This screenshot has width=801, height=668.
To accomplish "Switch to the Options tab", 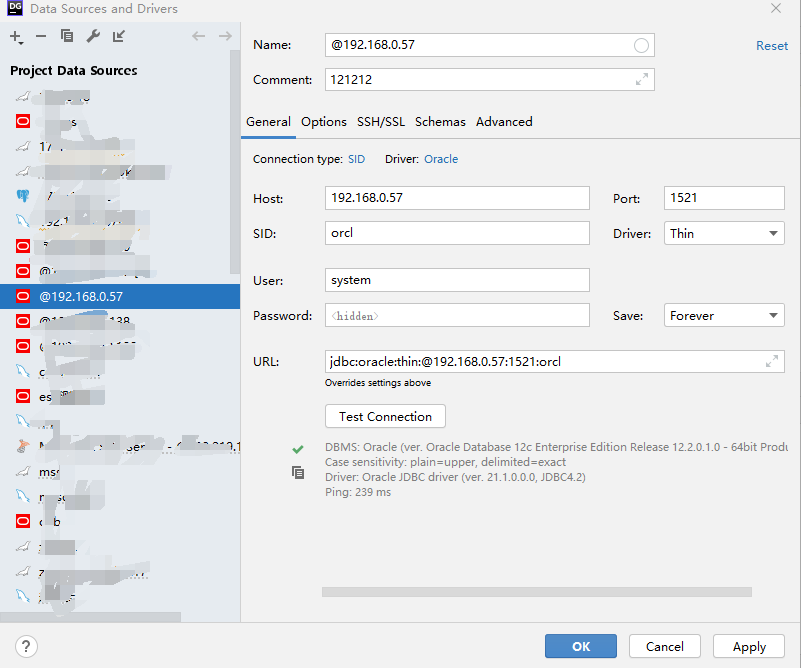I will point(324,122).
